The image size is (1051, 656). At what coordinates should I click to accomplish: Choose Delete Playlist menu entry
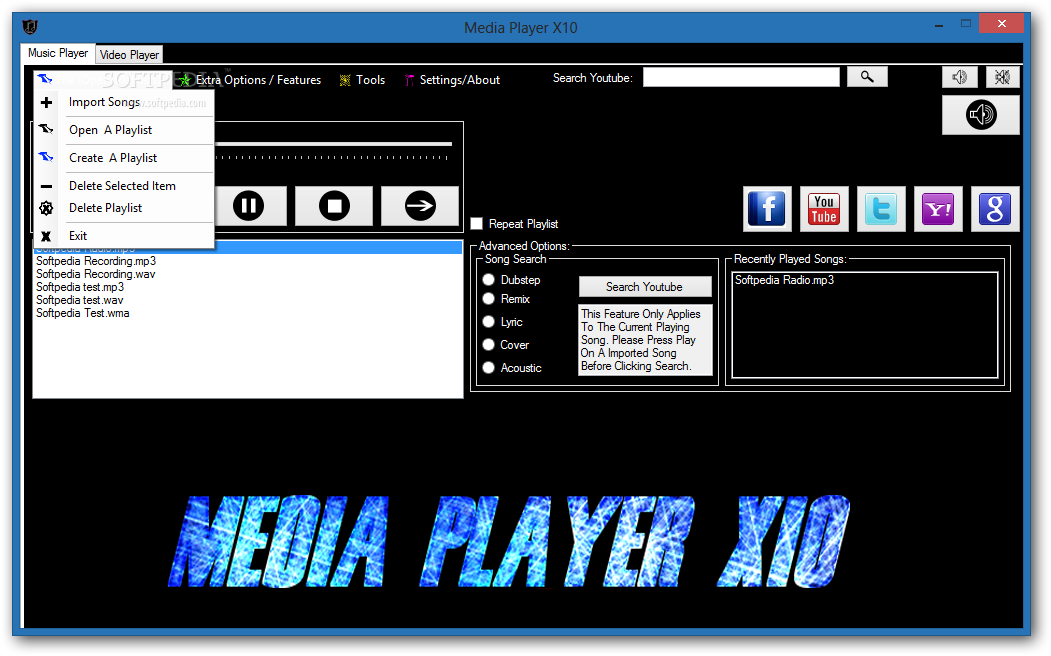[124, 208]
